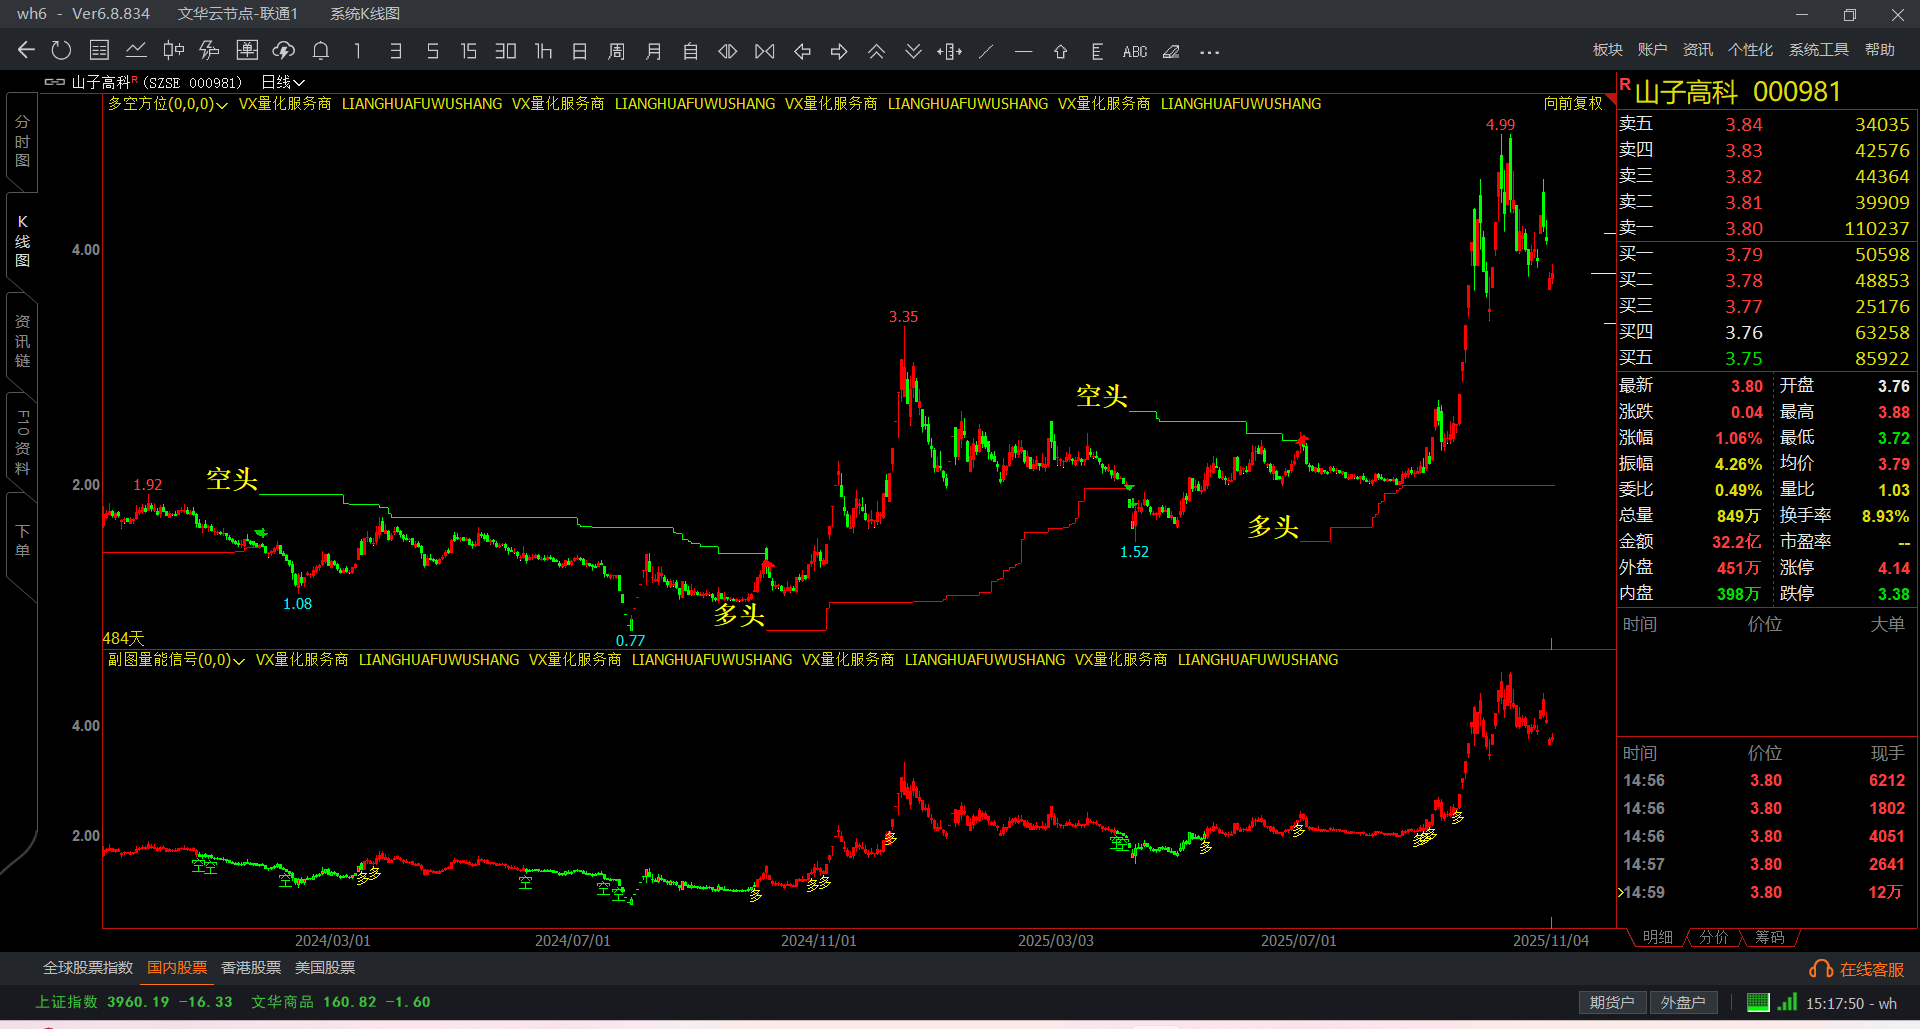Open the 系统工具 menu
The image size is (1920, 1029).
pyautogui.click(x=1819, y=50)
